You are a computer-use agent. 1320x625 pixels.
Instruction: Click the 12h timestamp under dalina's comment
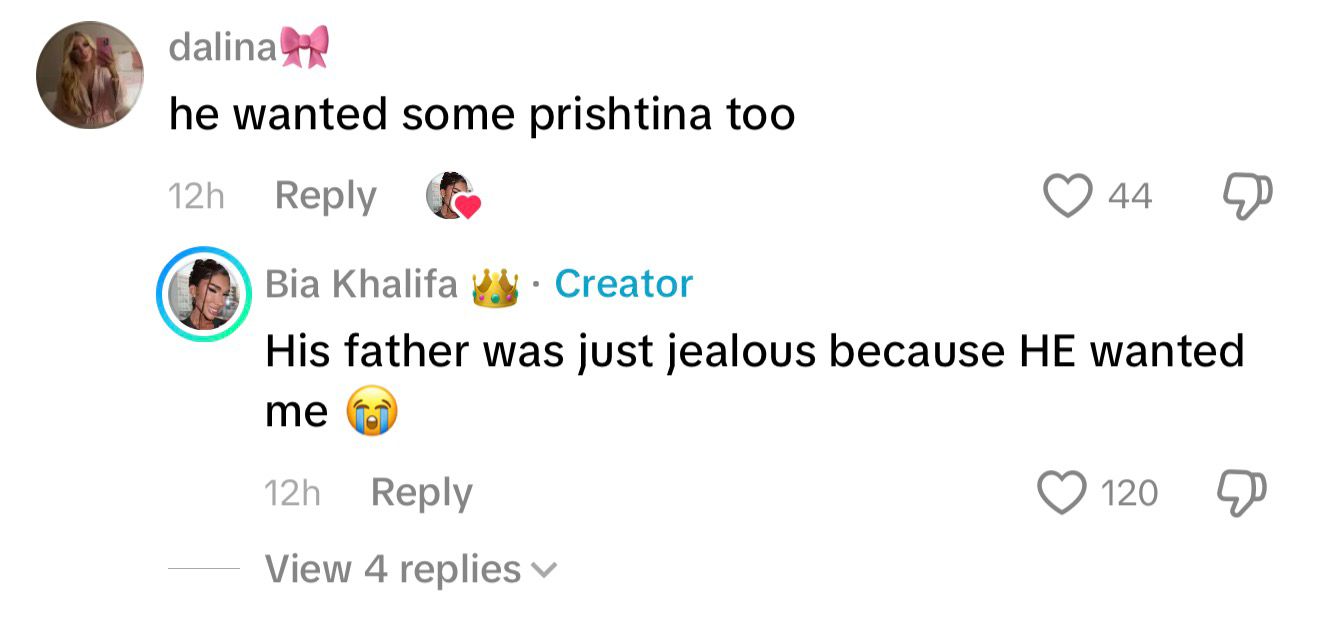(x=196, y=196)
